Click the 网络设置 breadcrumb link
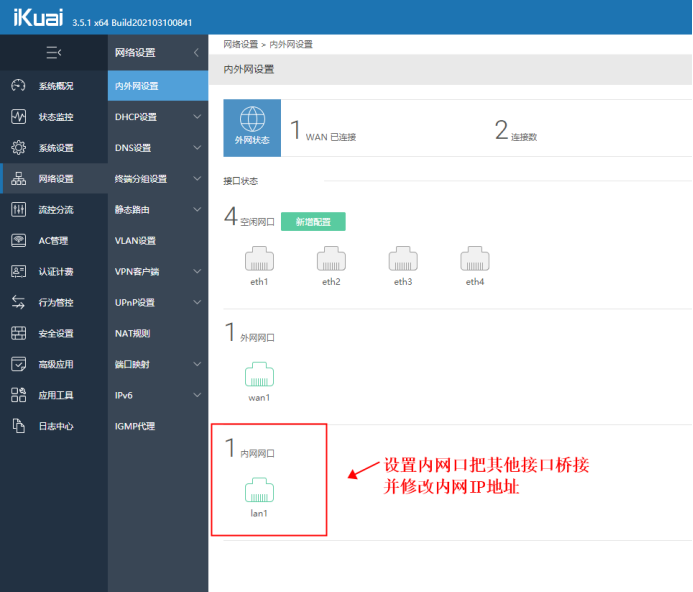 [x=239, y=45]
